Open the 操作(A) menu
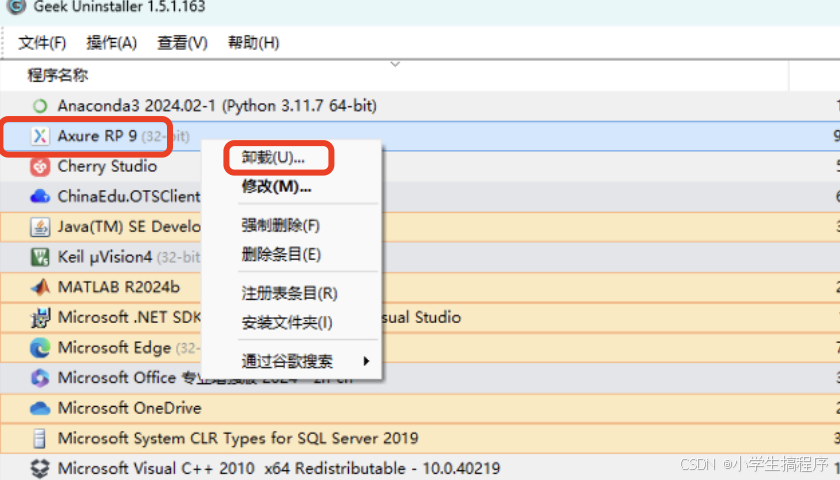 pyautogui.click(x=111, y=43)
